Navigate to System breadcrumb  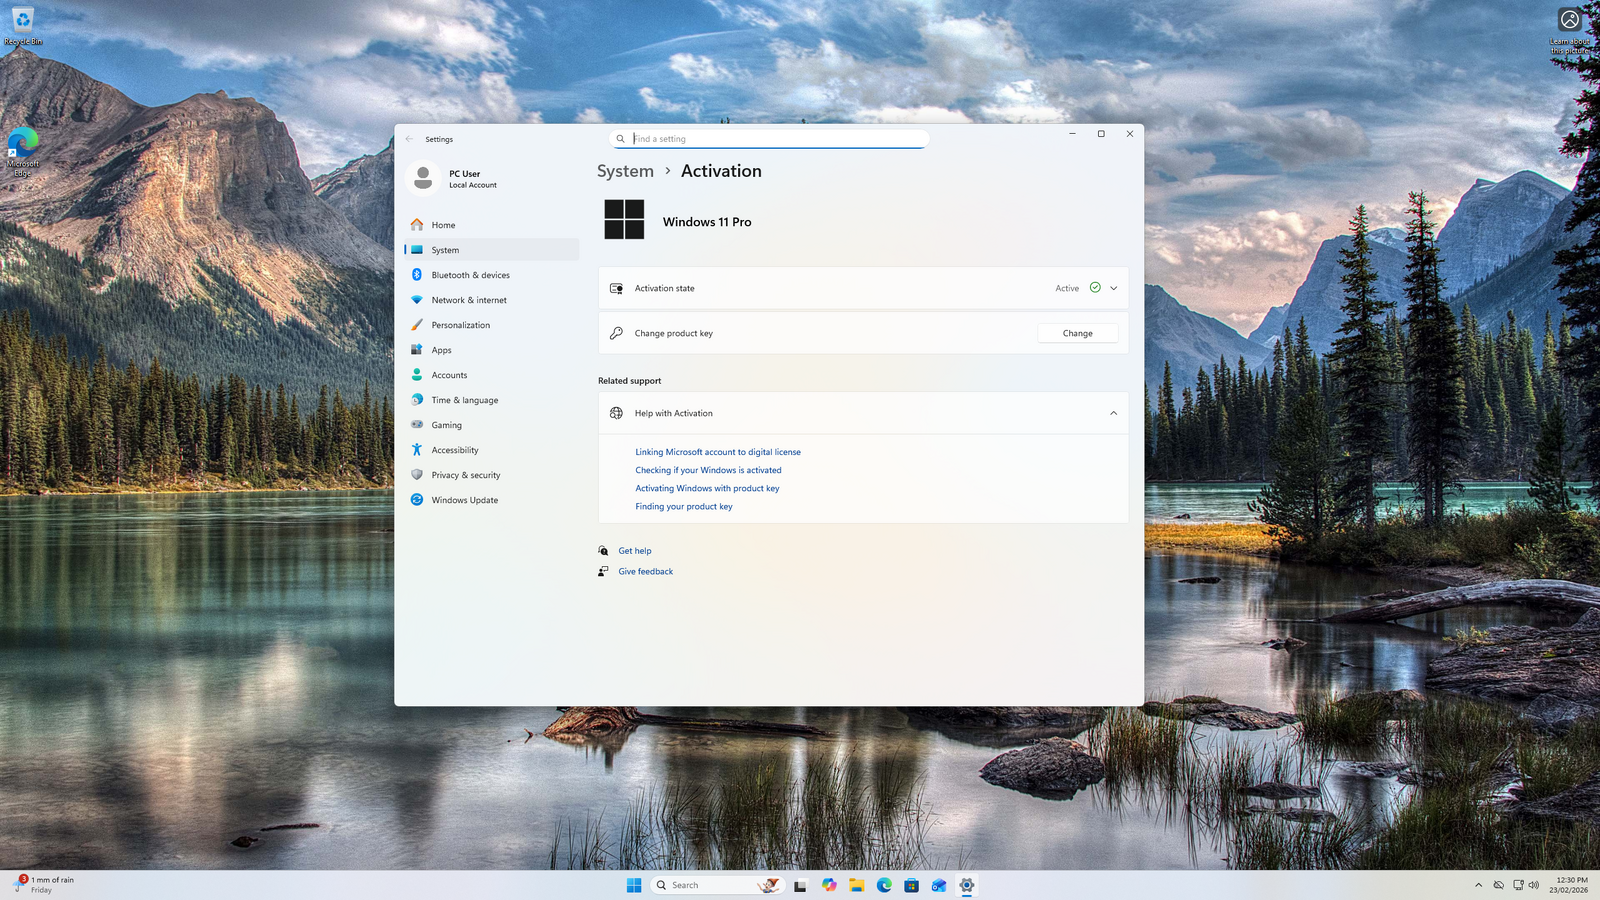click(x=625, y=171)
